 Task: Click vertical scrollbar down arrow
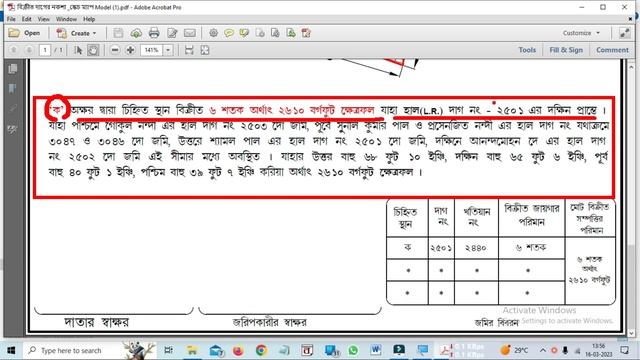click(631, 333)
